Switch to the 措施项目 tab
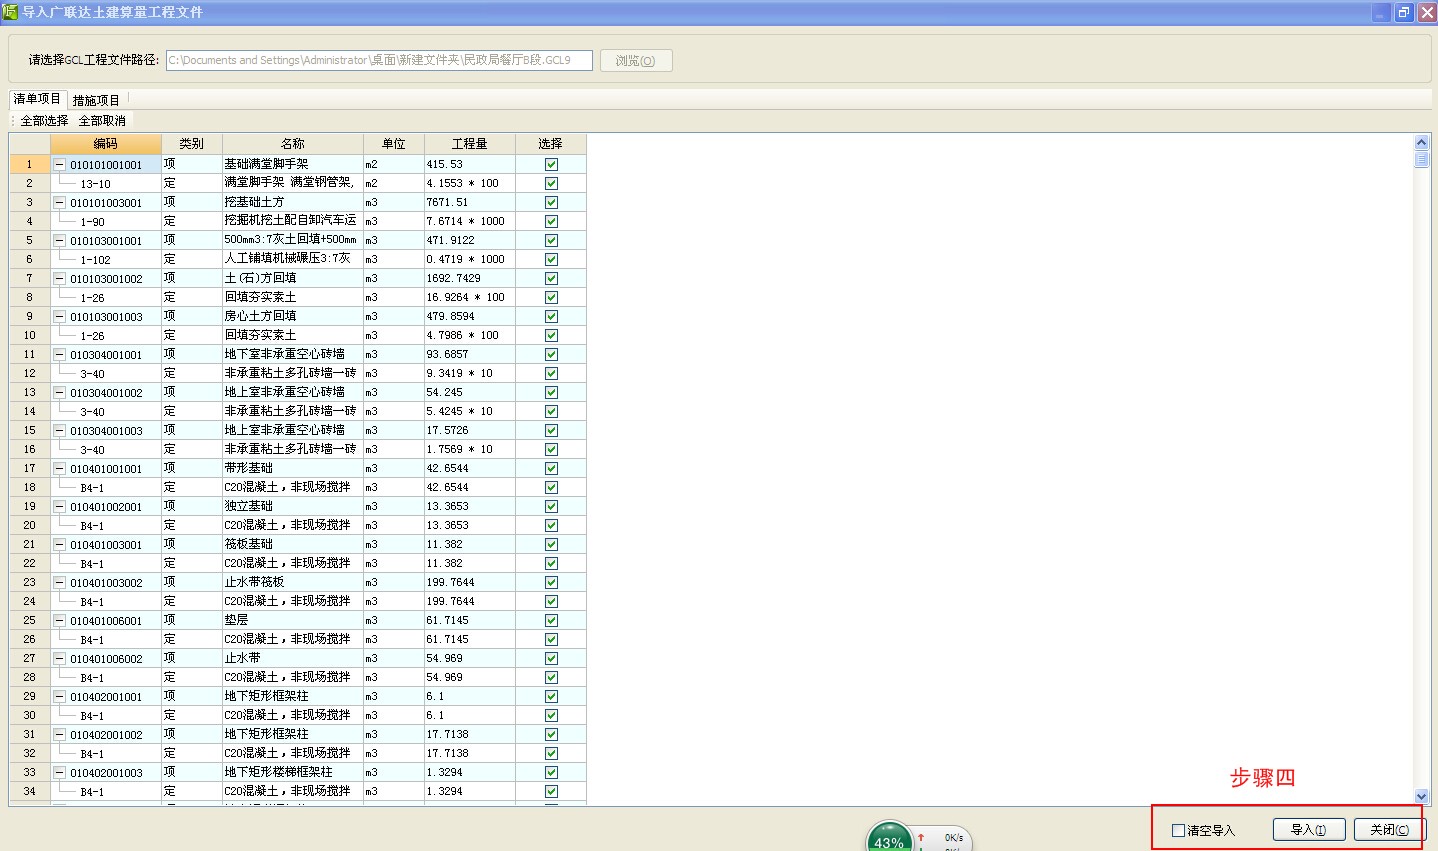Image resolution: width=1438 pixels, height=851 pixels. click(96, 100)
